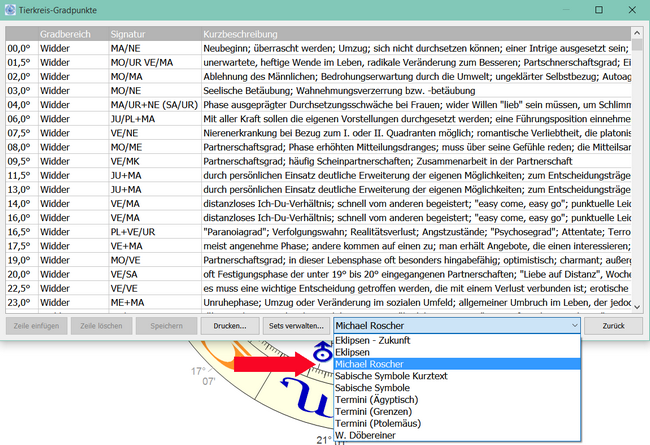Click the 'Kurzbeschreibung' column header

click(416, 34)
